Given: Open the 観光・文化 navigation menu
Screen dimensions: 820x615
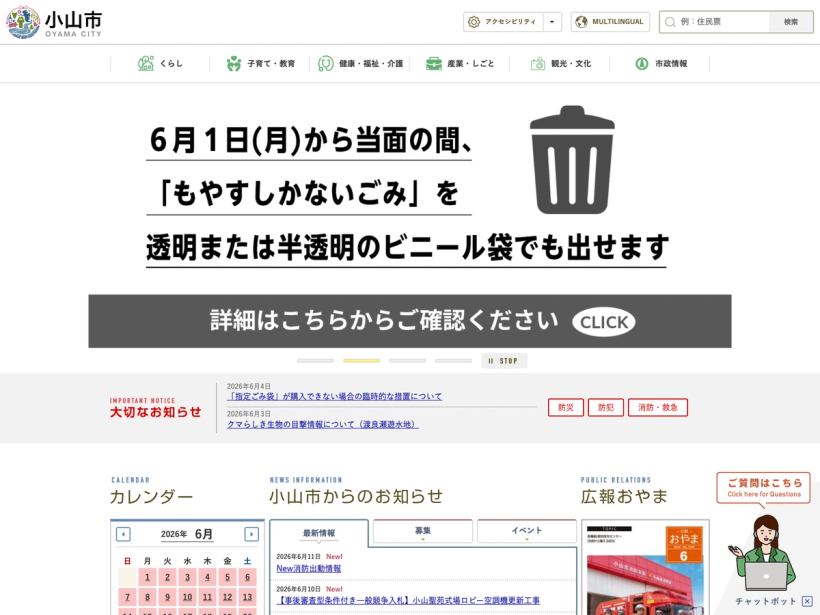Looking at the screenshot, I should 560,64.
